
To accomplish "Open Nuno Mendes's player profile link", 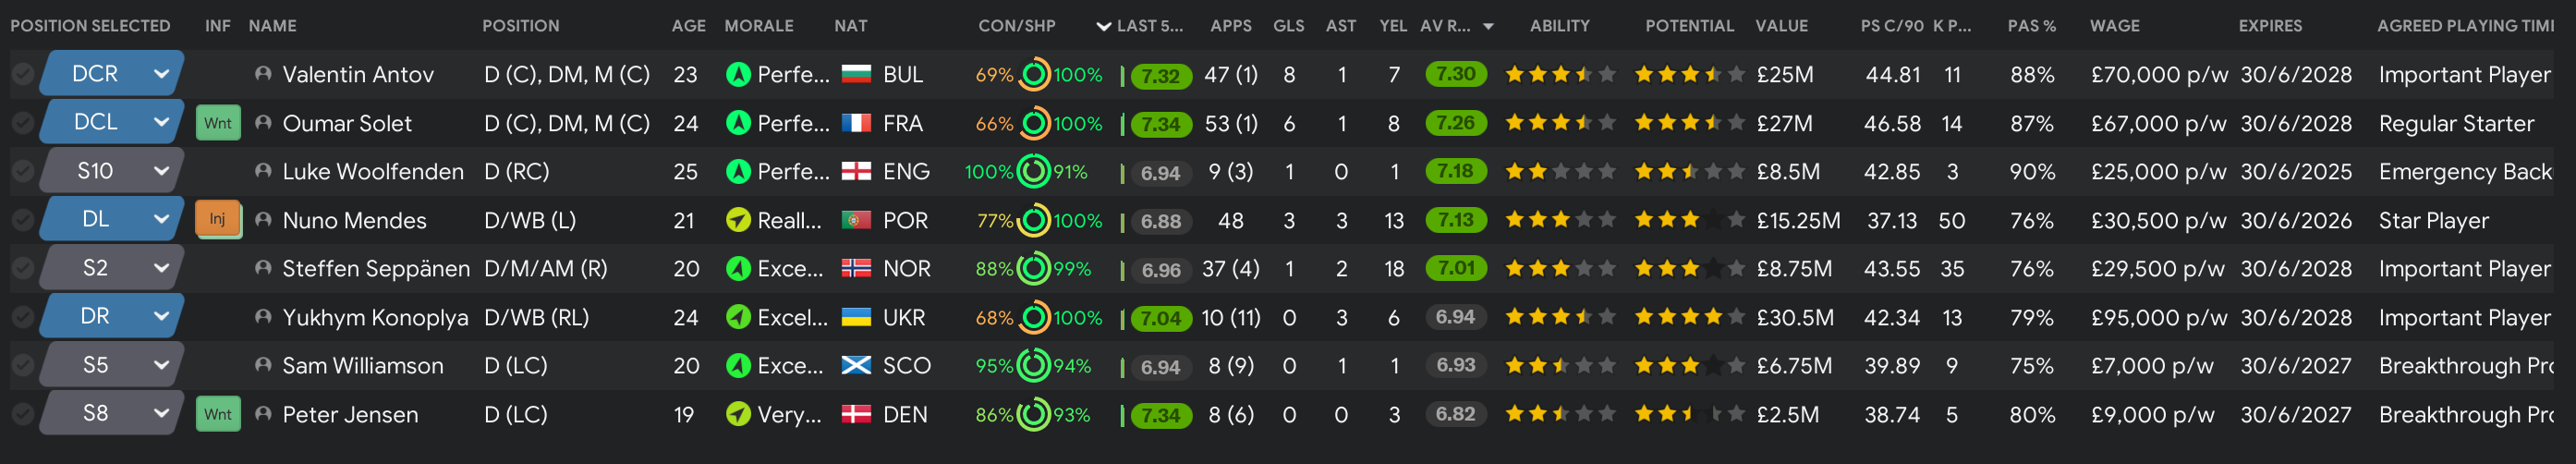I will (354, 220).
